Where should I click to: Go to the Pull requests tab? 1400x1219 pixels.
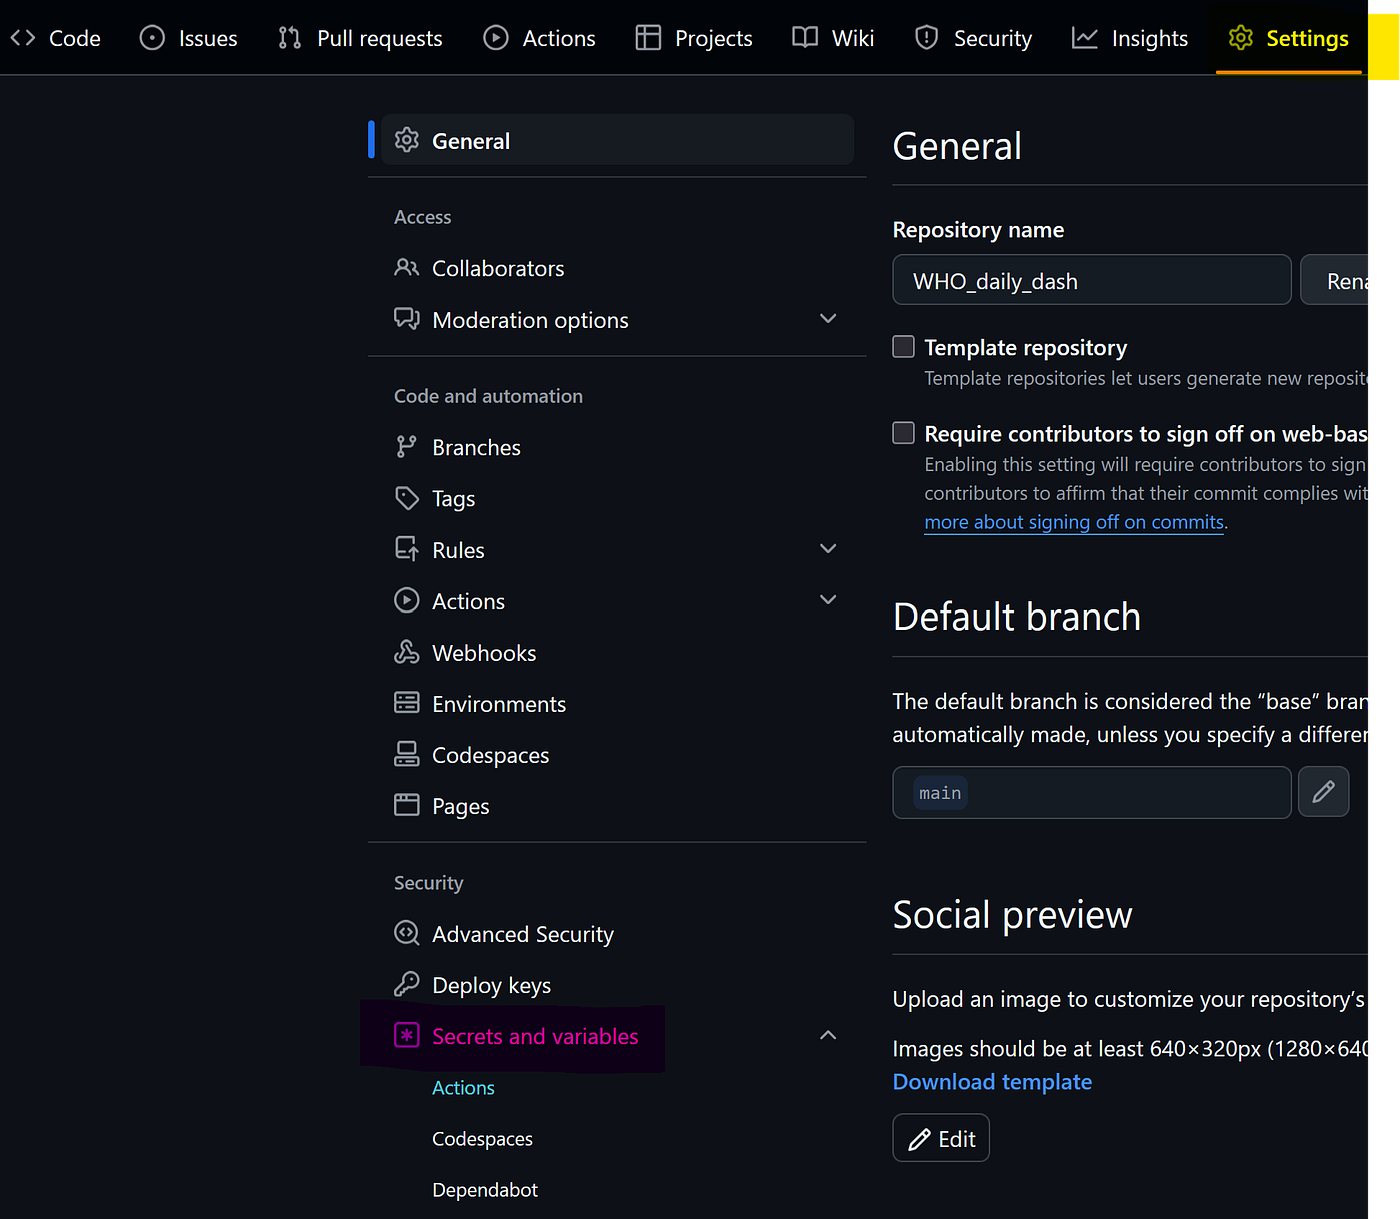click(361, 38)
